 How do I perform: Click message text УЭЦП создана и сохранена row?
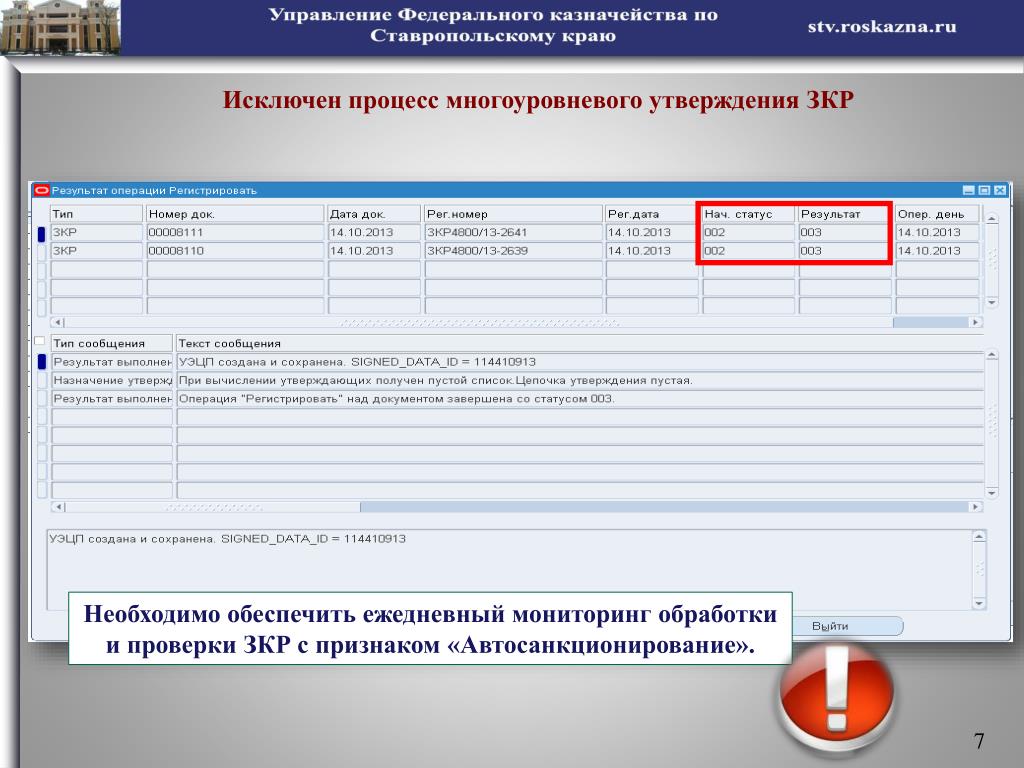(x=580, y=362)
